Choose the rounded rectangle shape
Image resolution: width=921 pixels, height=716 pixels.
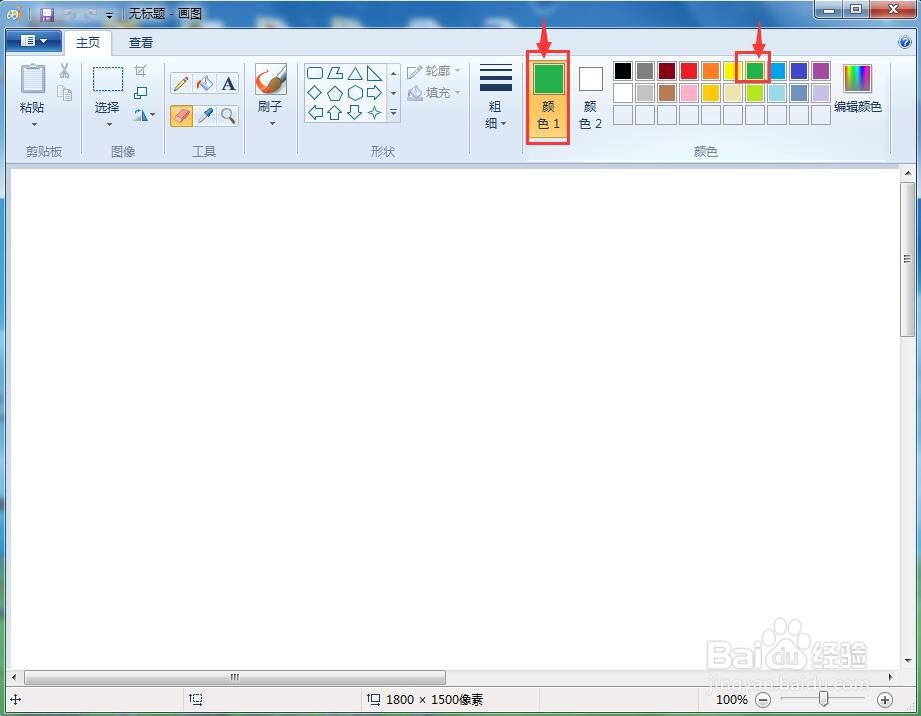click(315, 73)
